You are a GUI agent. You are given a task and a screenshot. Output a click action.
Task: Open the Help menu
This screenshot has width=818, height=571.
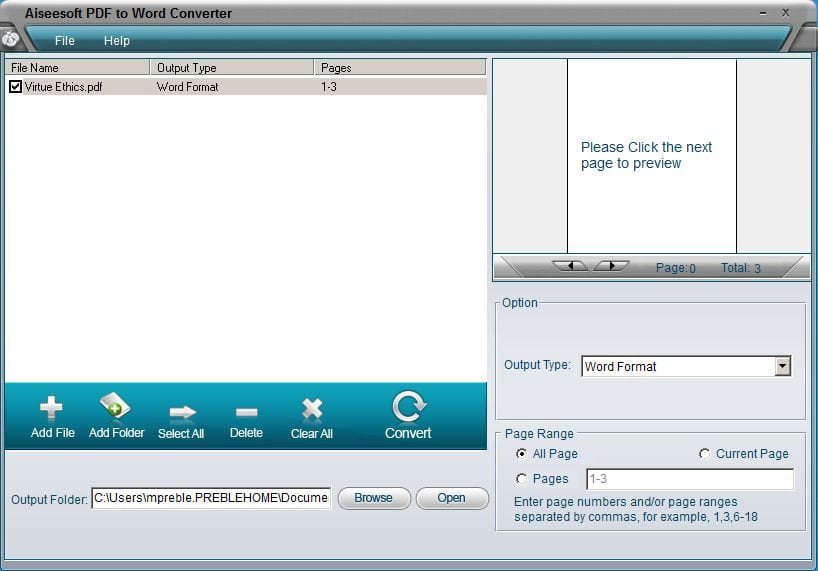(117, 41)
